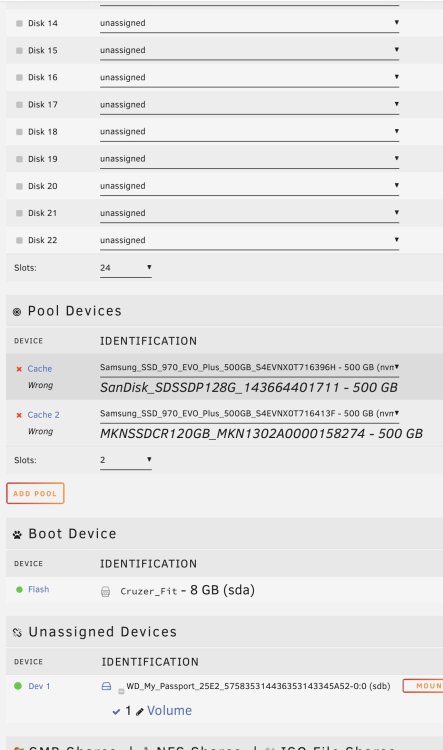Click the grey status indicator for Disk 22
Viewport: 443px width, 750px height.
pyautogui.click(x=19, y=240)
